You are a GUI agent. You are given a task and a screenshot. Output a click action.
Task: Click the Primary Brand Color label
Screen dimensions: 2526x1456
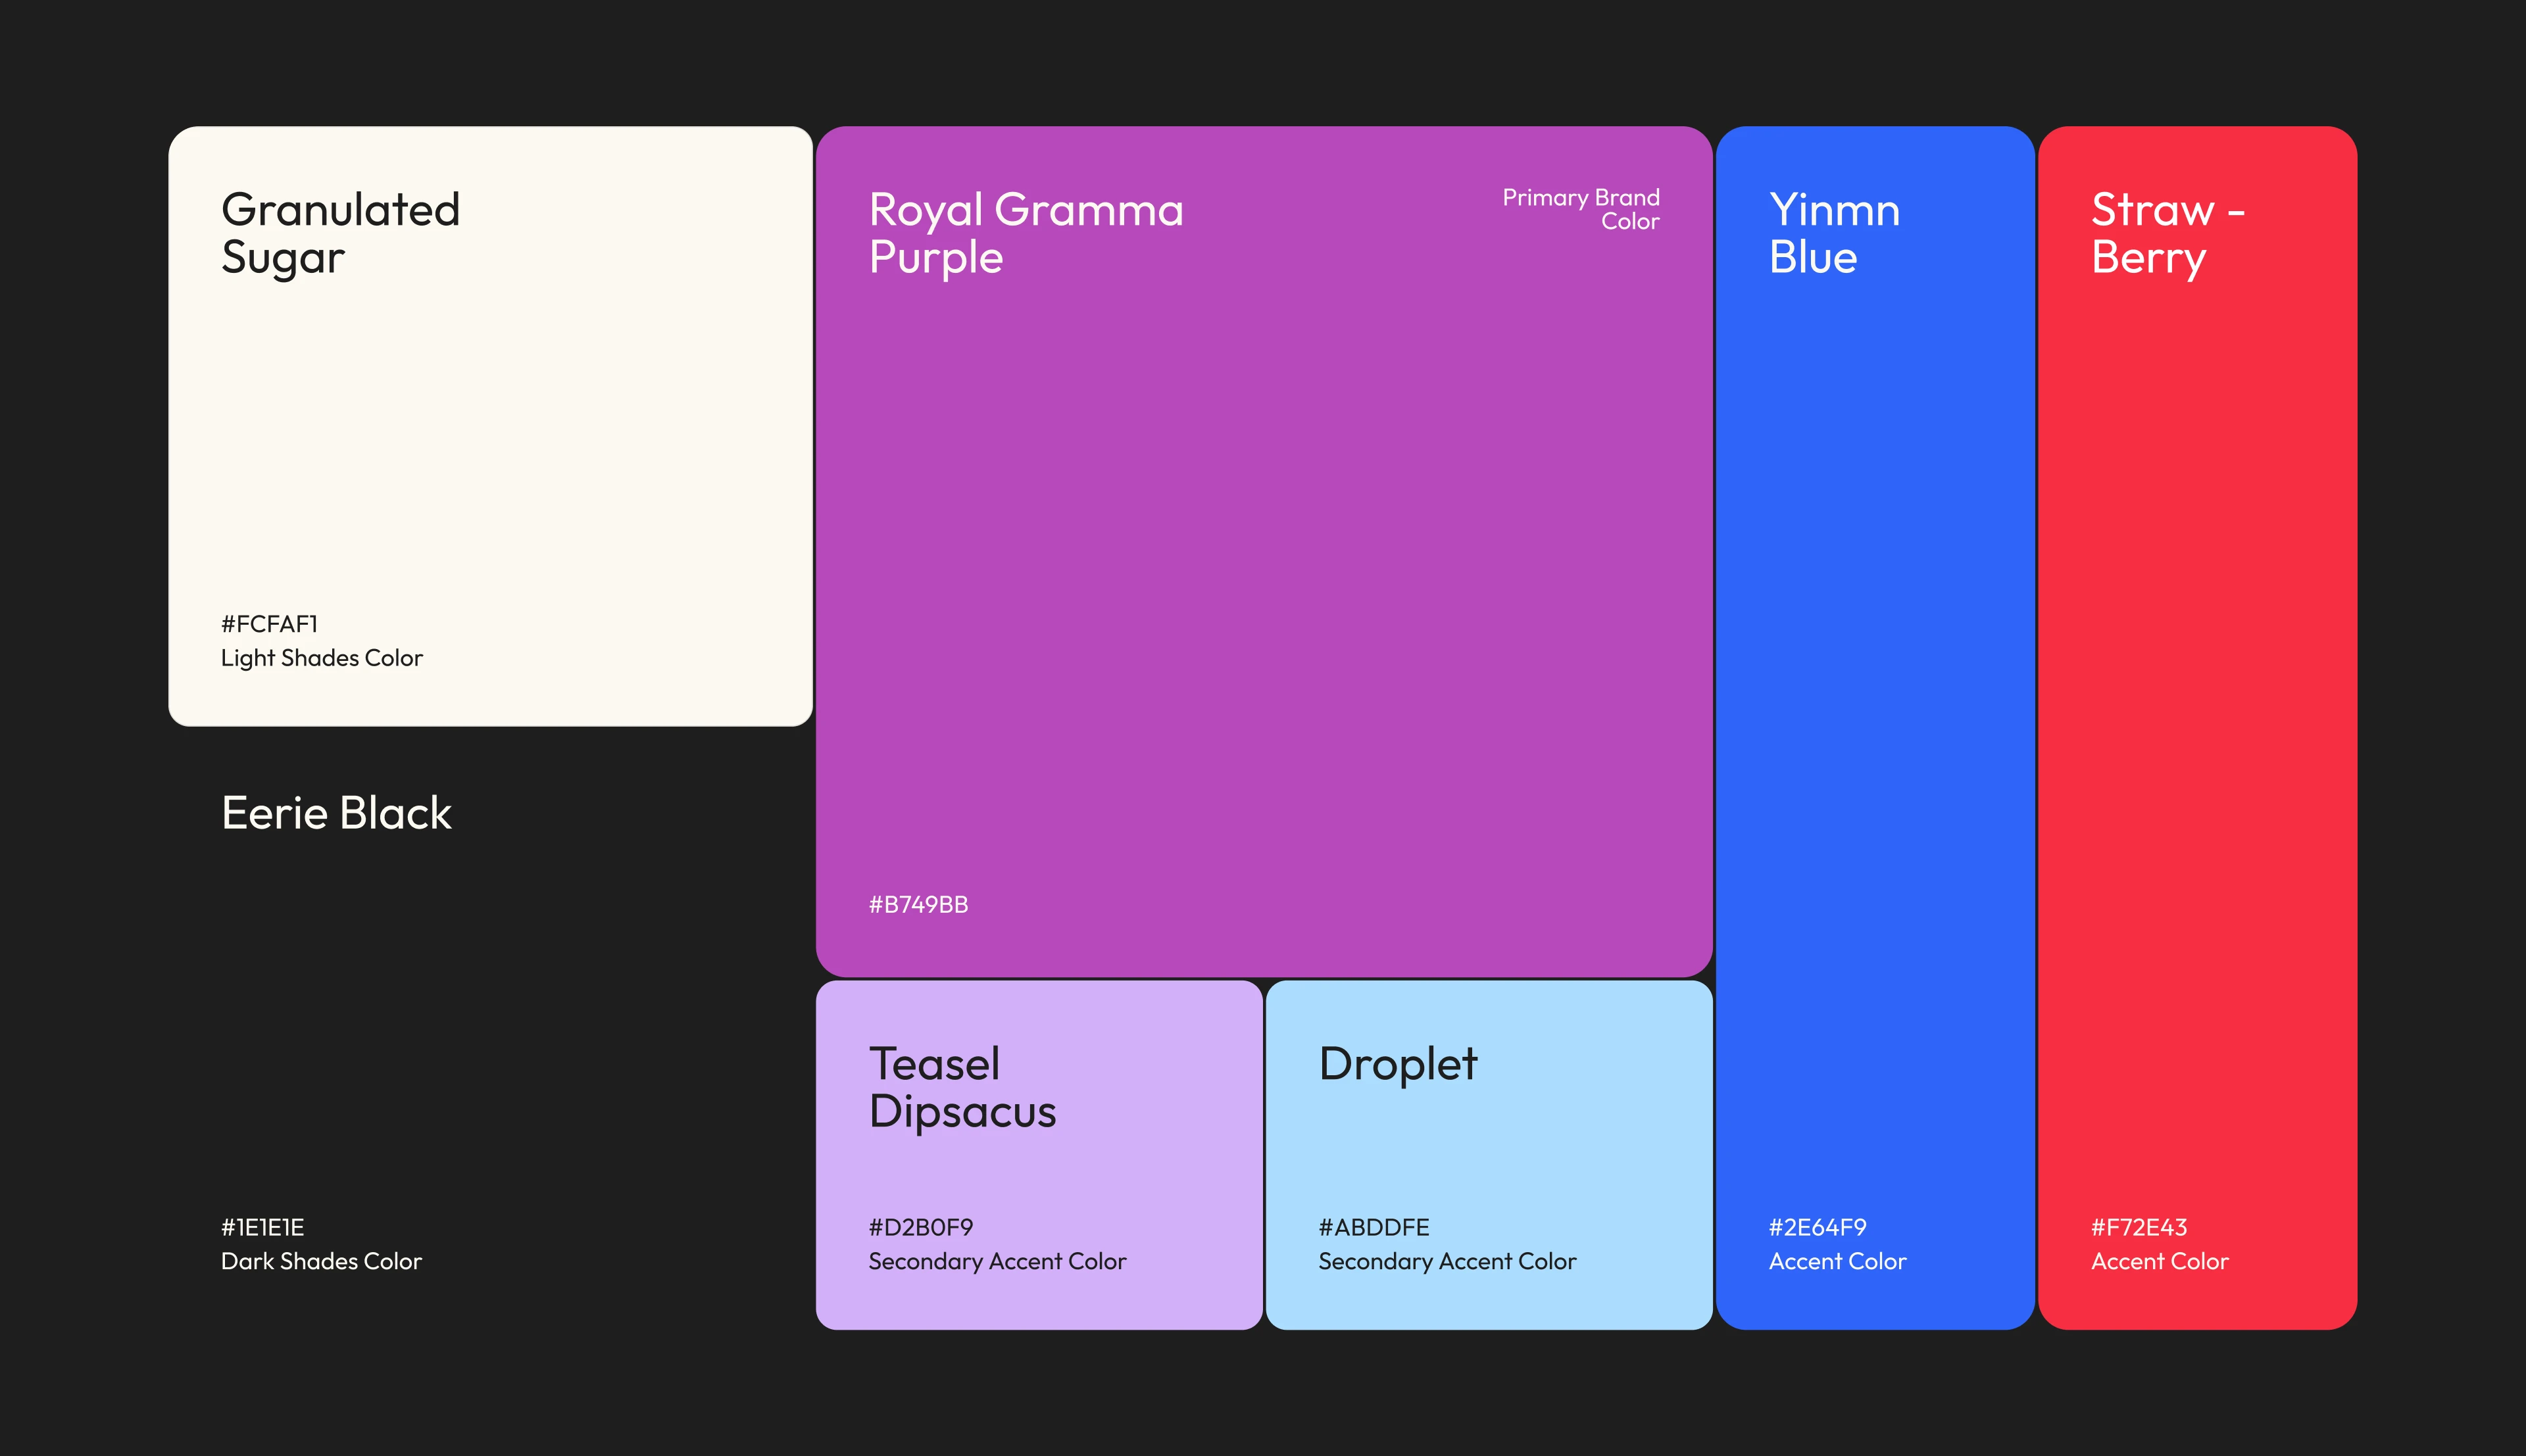(1581, 209)
